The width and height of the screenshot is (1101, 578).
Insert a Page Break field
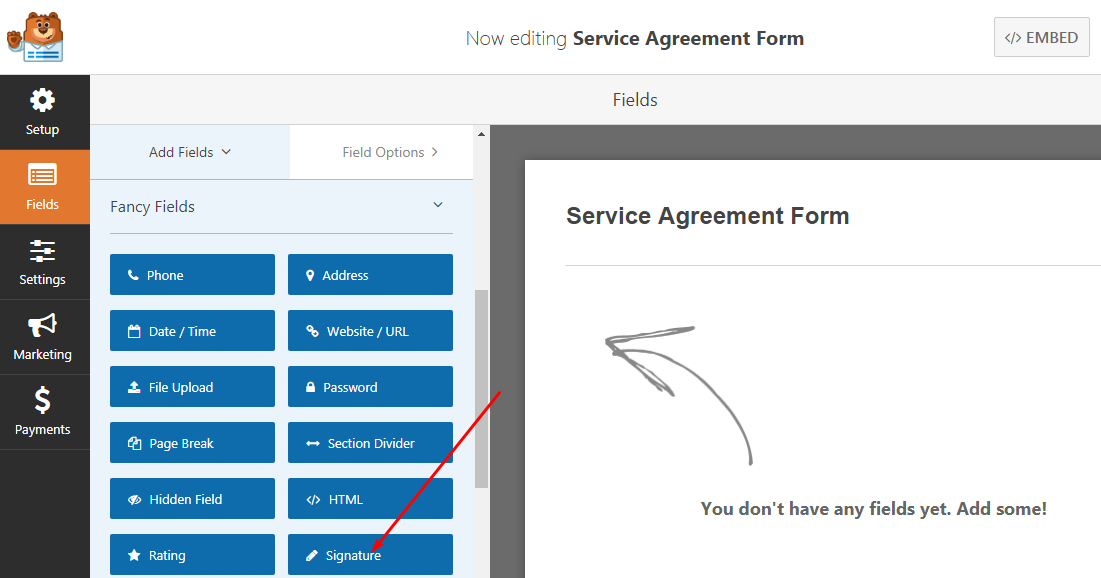192,443
